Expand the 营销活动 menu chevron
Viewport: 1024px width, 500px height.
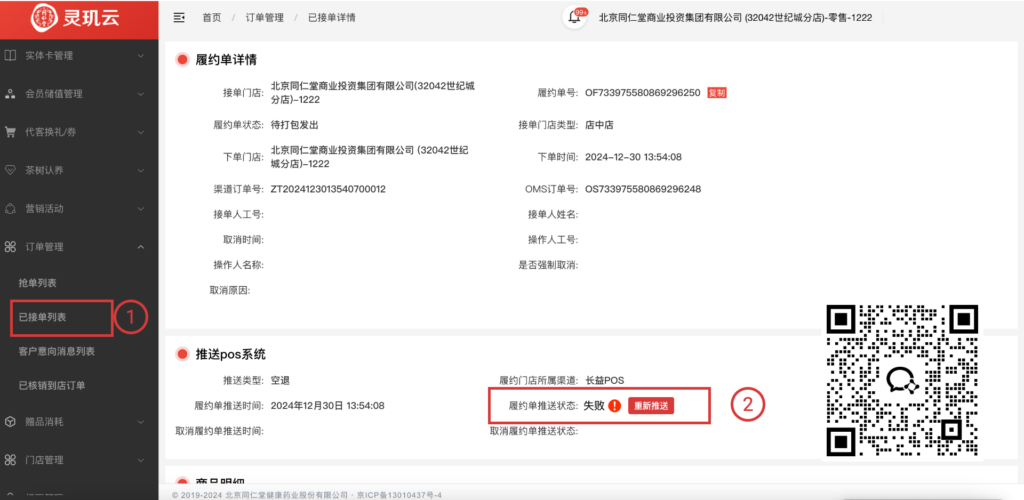(x=140, y=209)
